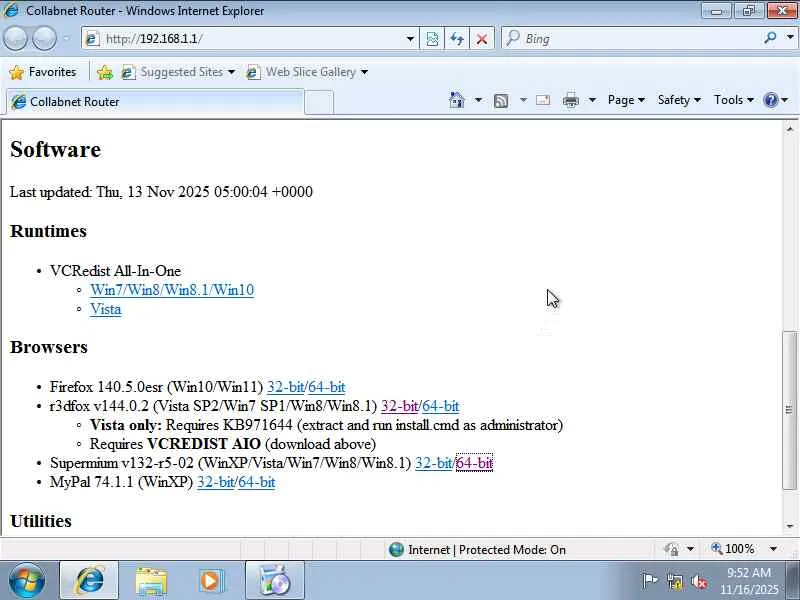Click the Software heading text
Screen dimensions: 800x600
click(56, 149)
